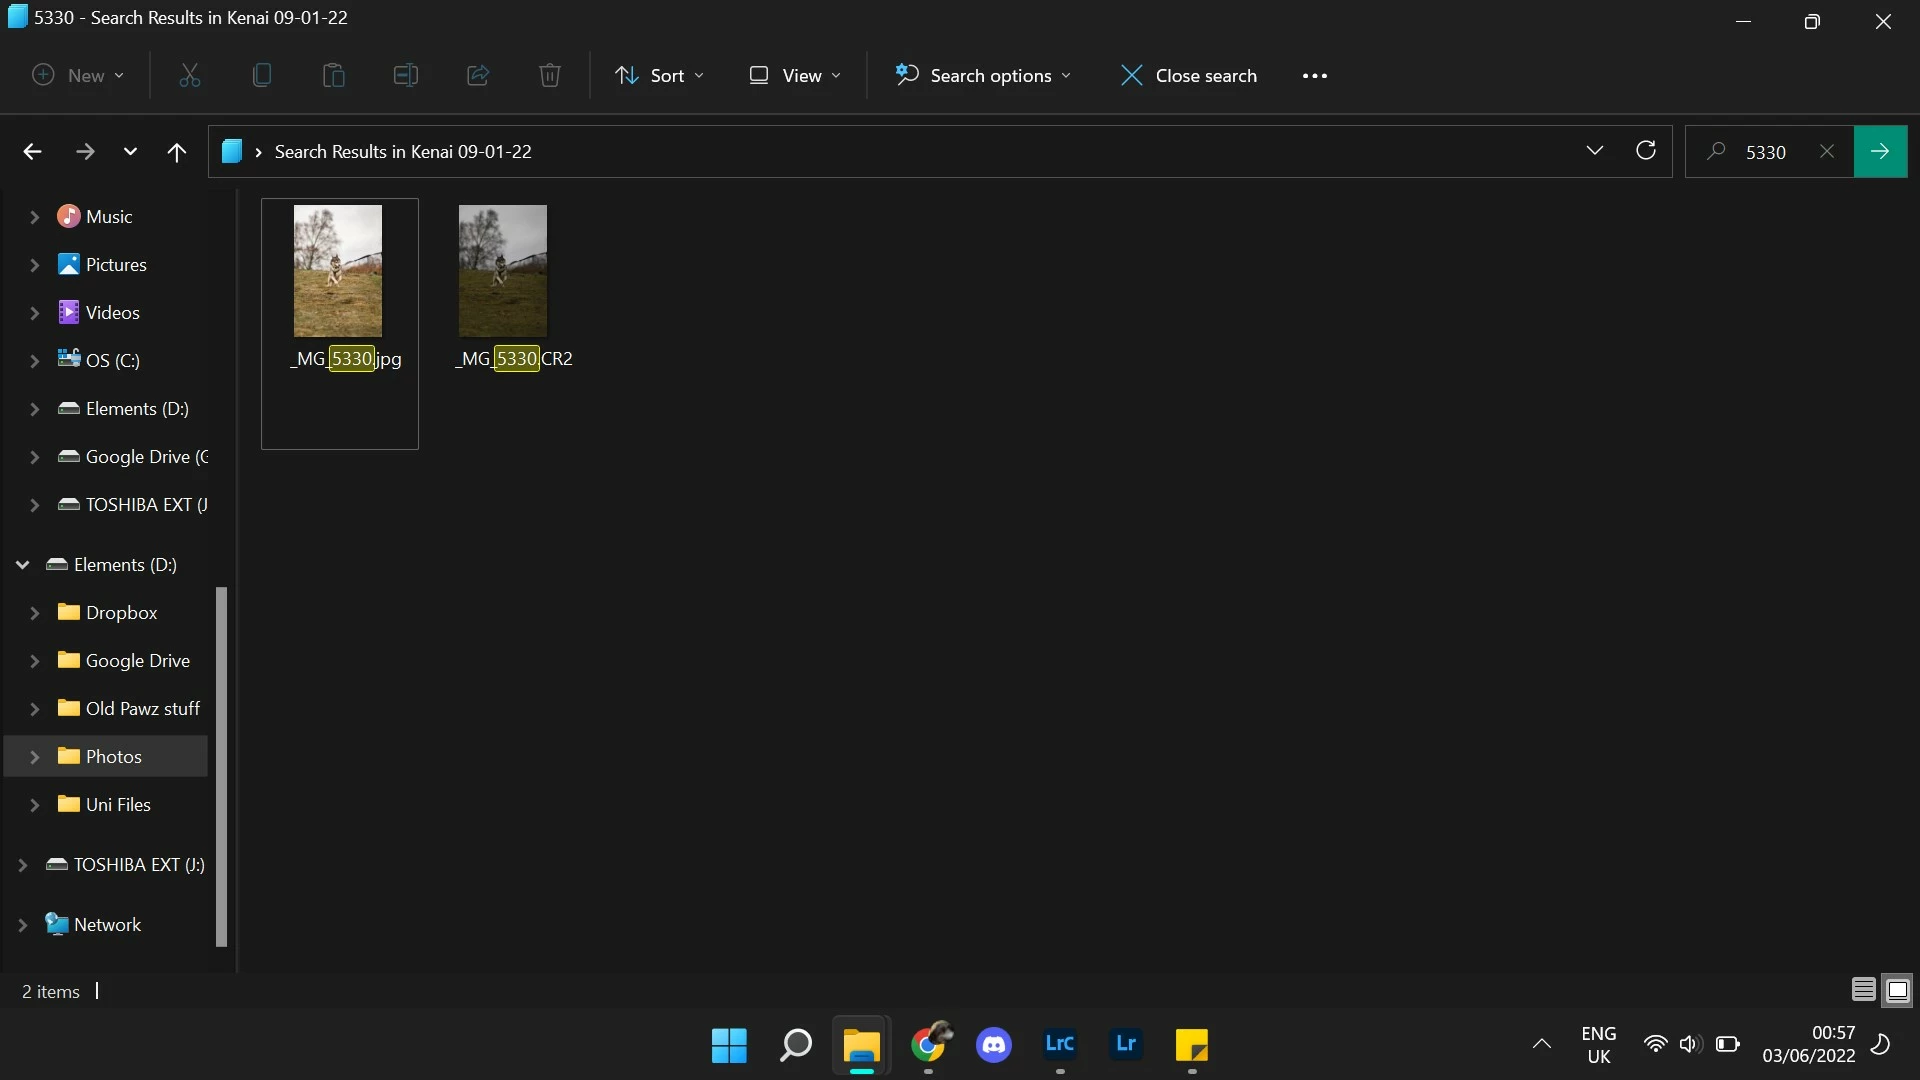Open the See more ellipsis menu
Screen dimensions: 1920x1080
(x=1315, y=75)
